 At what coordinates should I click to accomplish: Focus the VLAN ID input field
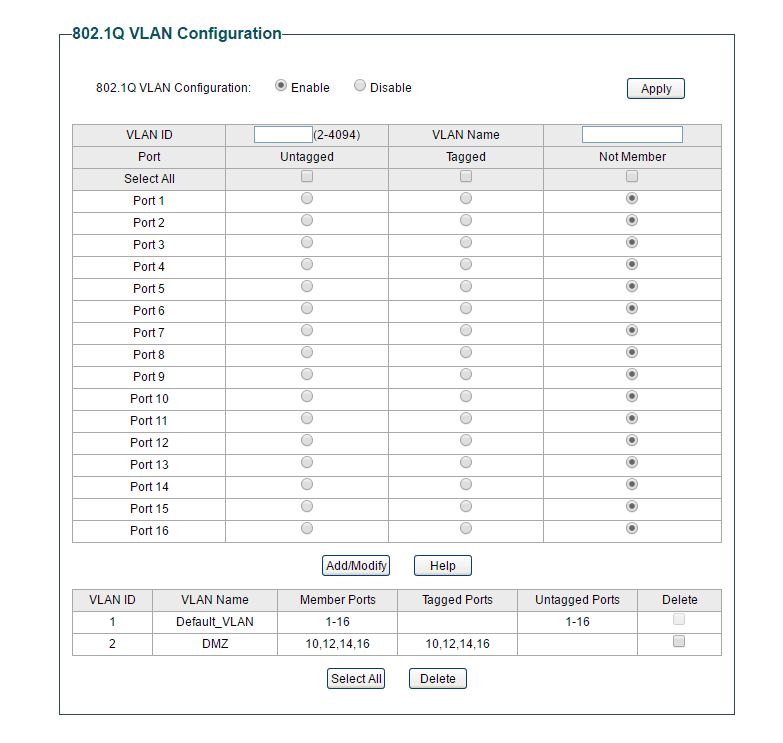tap(283, 134)
